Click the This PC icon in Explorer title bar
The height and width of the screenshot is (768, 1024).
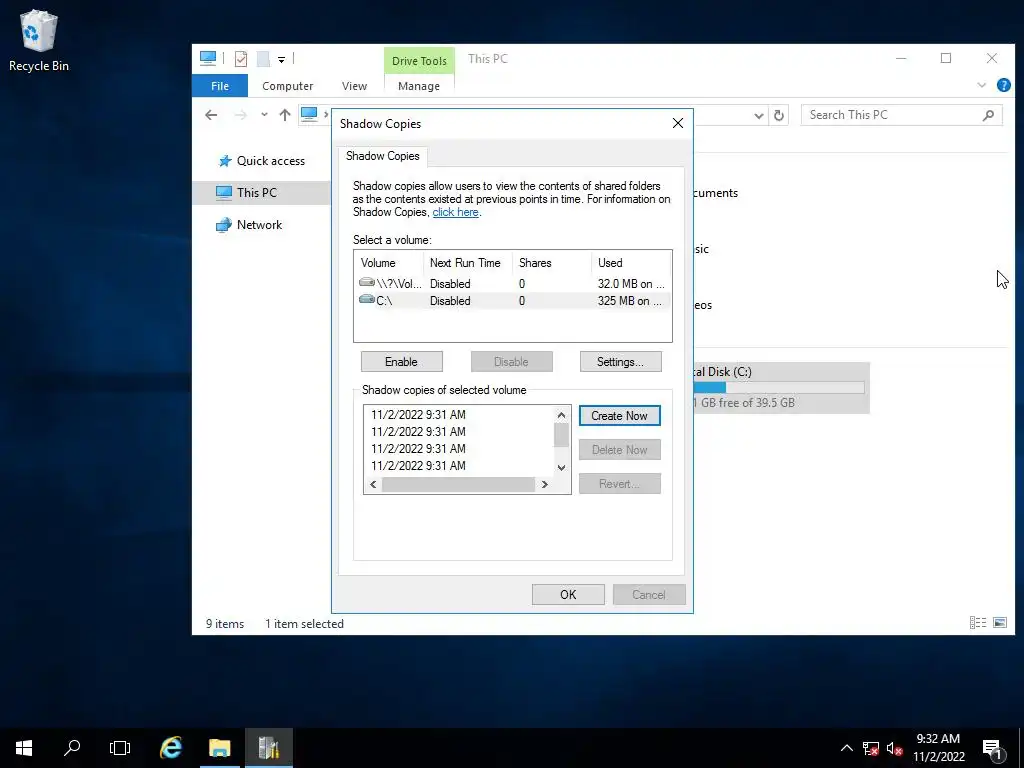208,59
